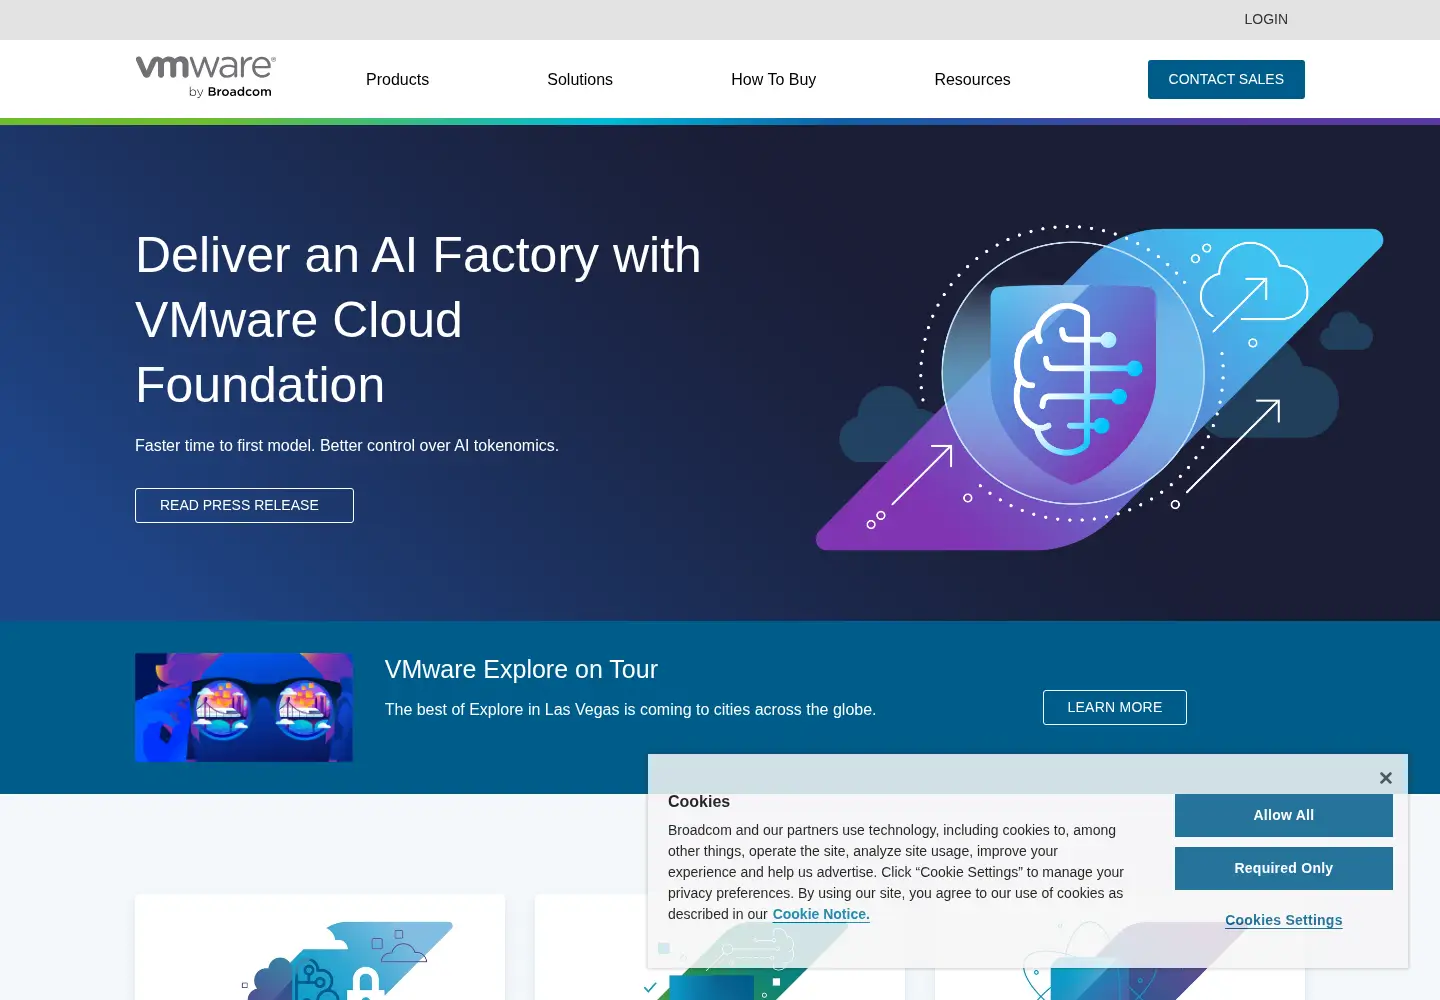Screen dimensions: 1440x1000
Task: Click the 'Cookies' heading in the banner
Action: (x=699, y=801)
